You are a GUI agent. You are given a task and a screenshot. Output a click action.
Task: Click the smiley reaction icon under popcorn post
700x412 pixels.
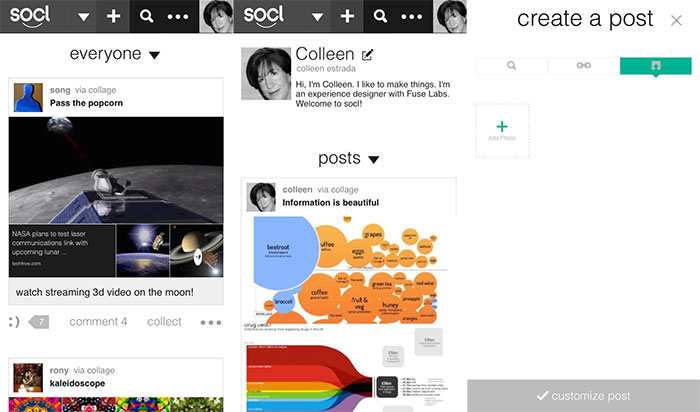coord(14,322)
